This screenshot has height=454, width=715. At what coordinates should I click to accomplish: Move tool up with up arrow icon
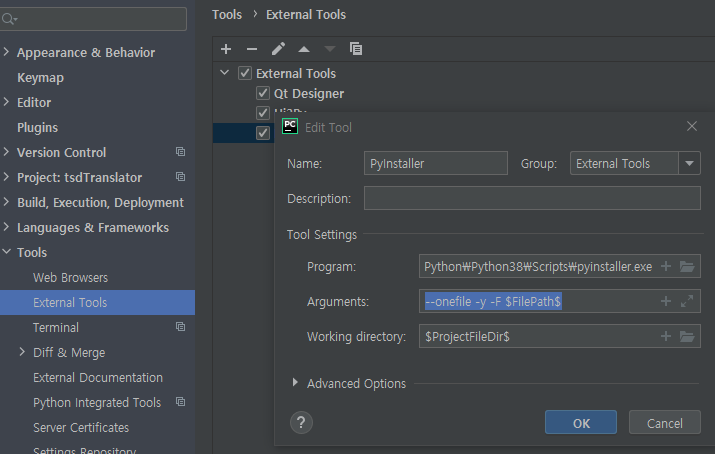point(304,49)
